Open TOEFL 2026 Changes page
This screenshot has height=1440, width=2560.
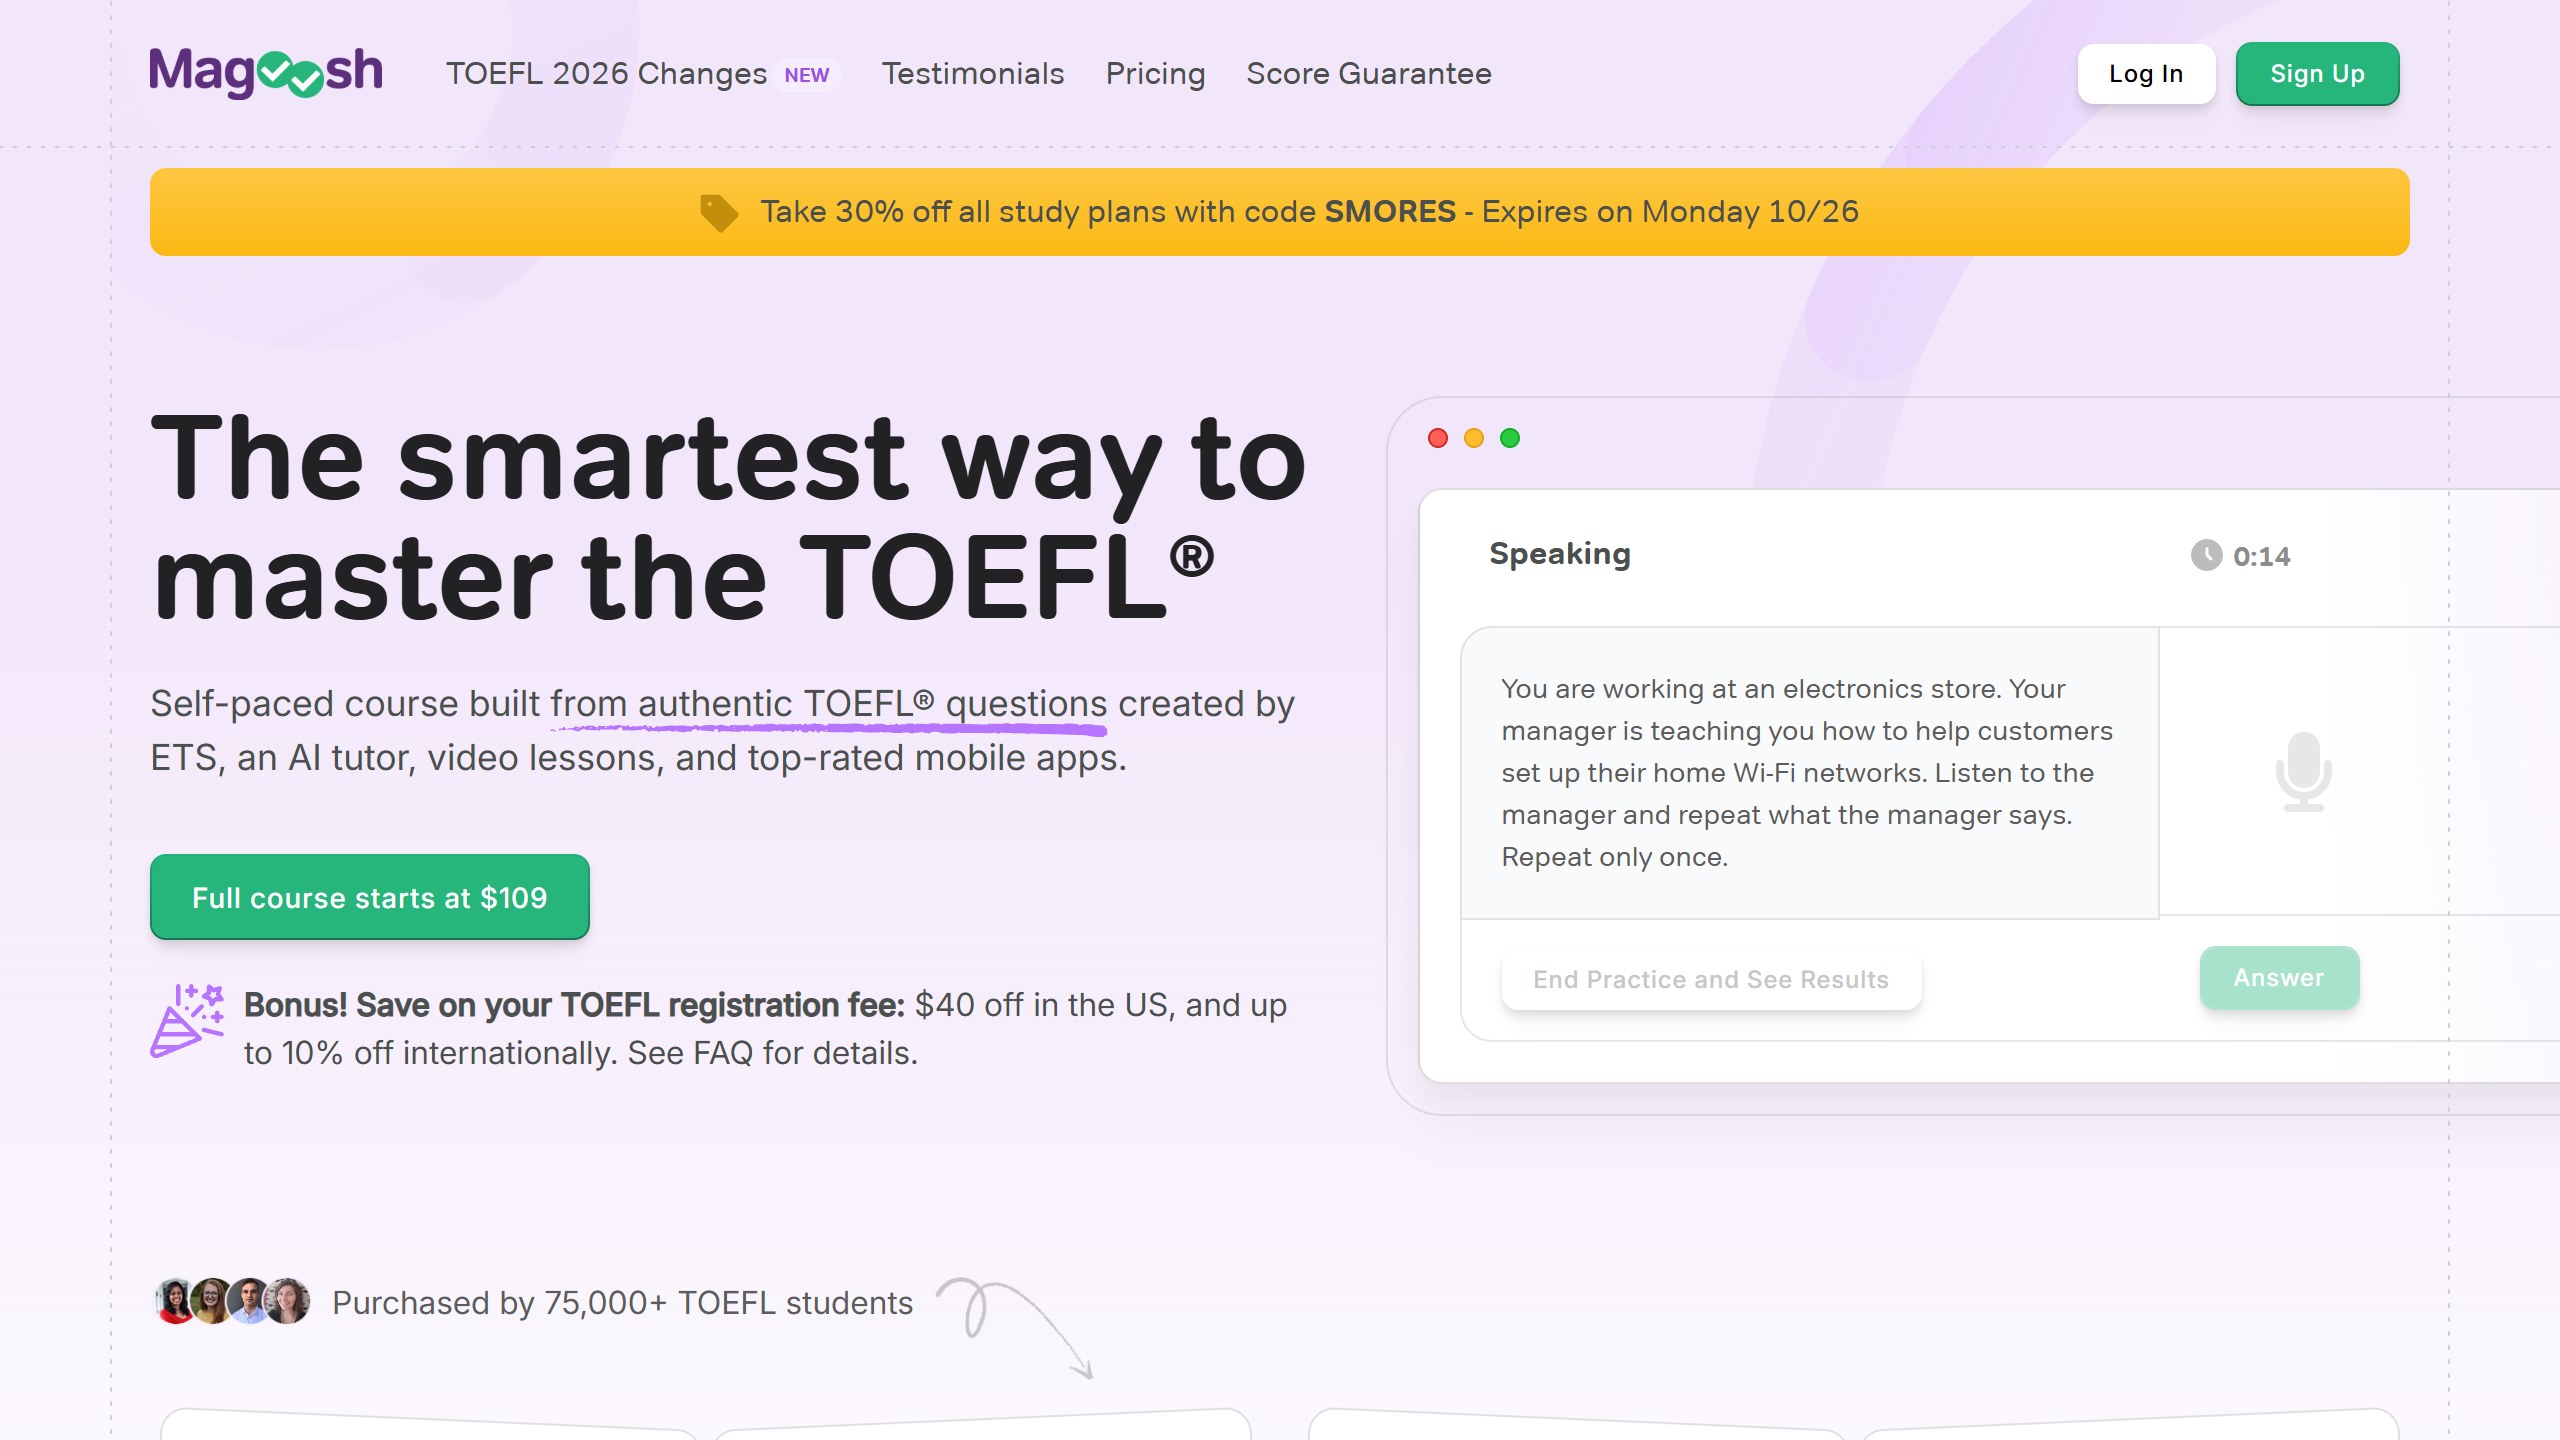pos(606,74)
